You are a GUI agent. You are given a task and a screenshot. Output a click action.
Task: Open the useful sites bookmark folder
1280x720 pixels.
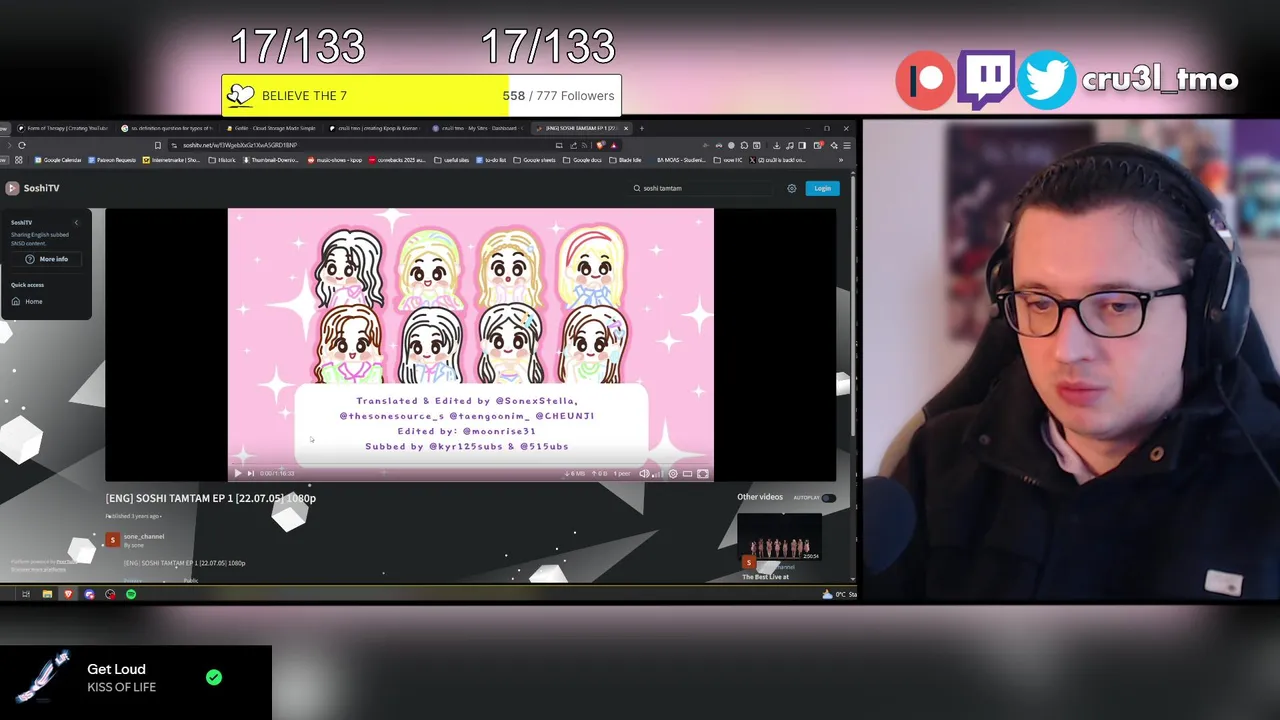451,160
